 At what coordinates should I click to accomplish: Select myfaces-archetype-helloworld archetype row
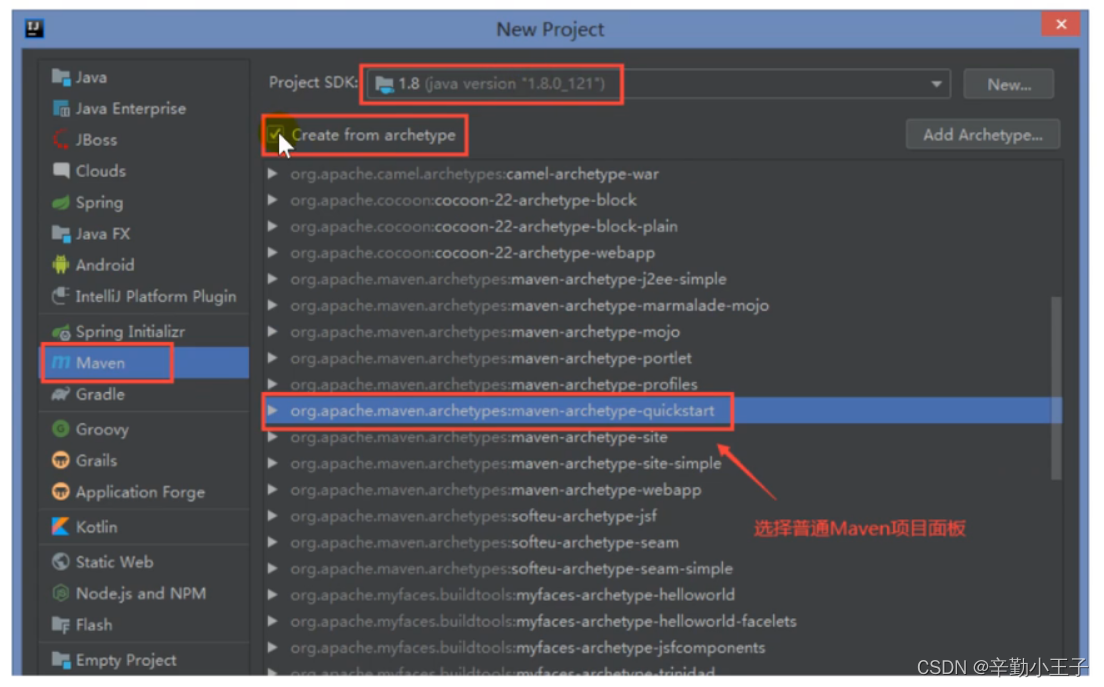(x=662, y=595)
